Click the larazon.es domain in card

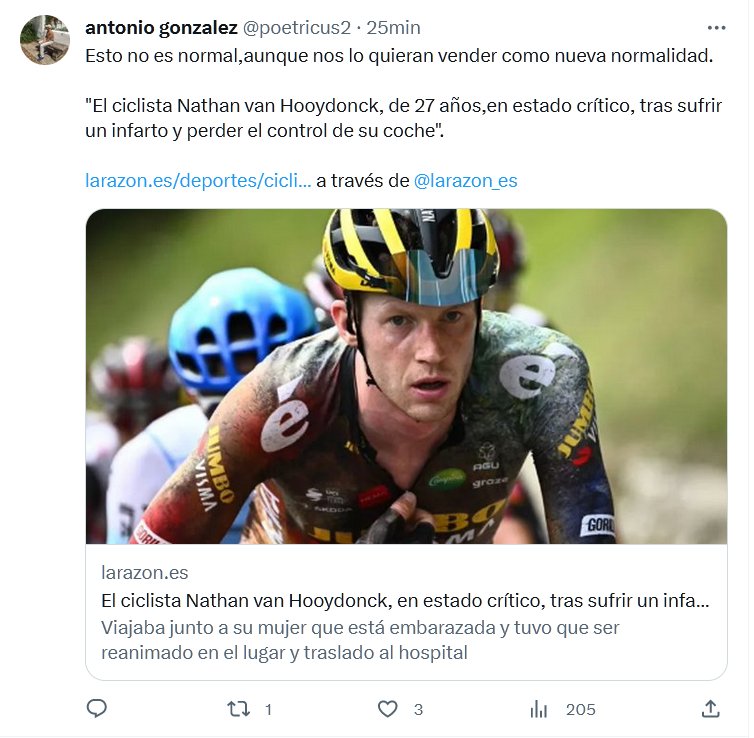[145, 573]
